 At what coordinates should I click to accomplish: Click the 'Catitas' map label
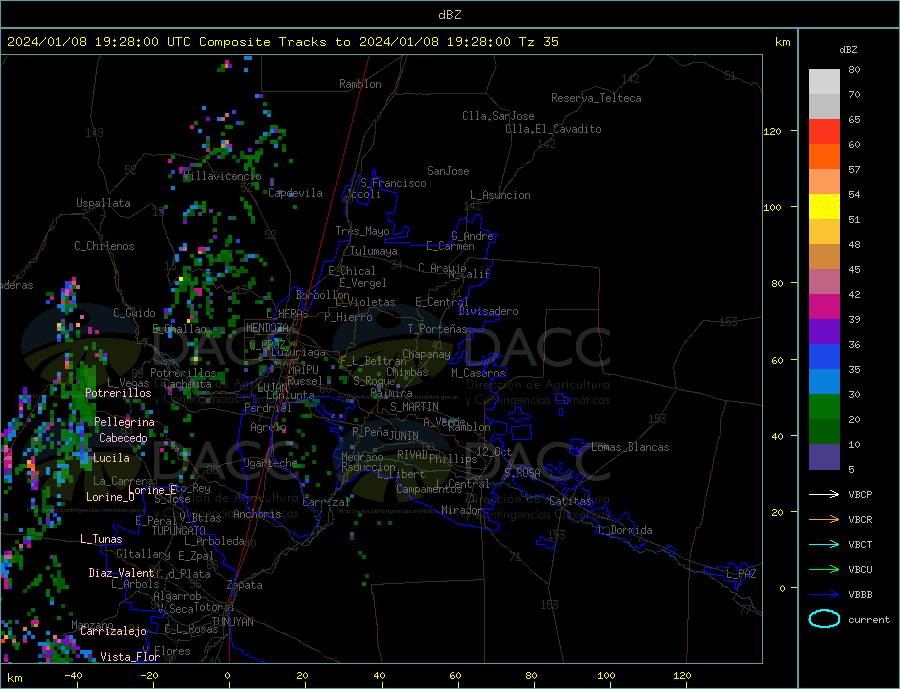point(570,501)
